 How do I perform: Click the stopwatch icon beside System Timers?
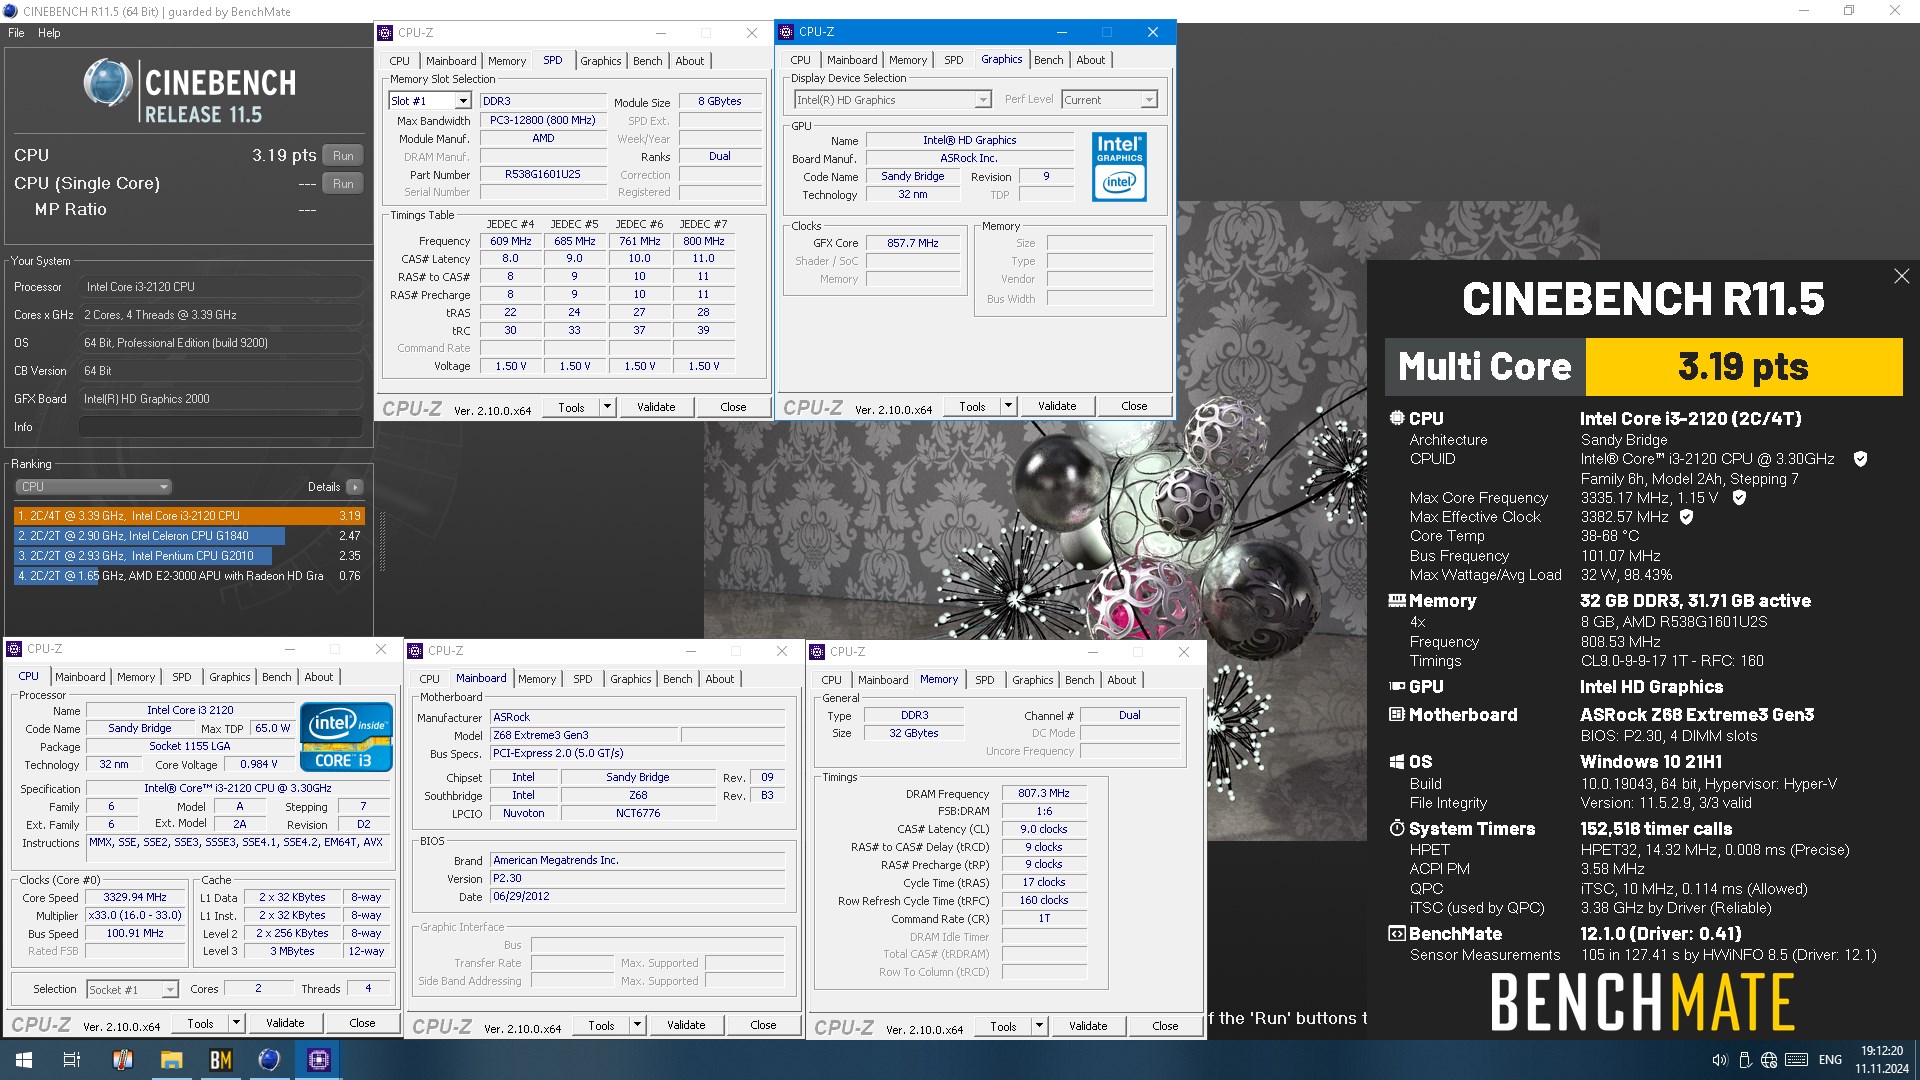[1397, 828]
